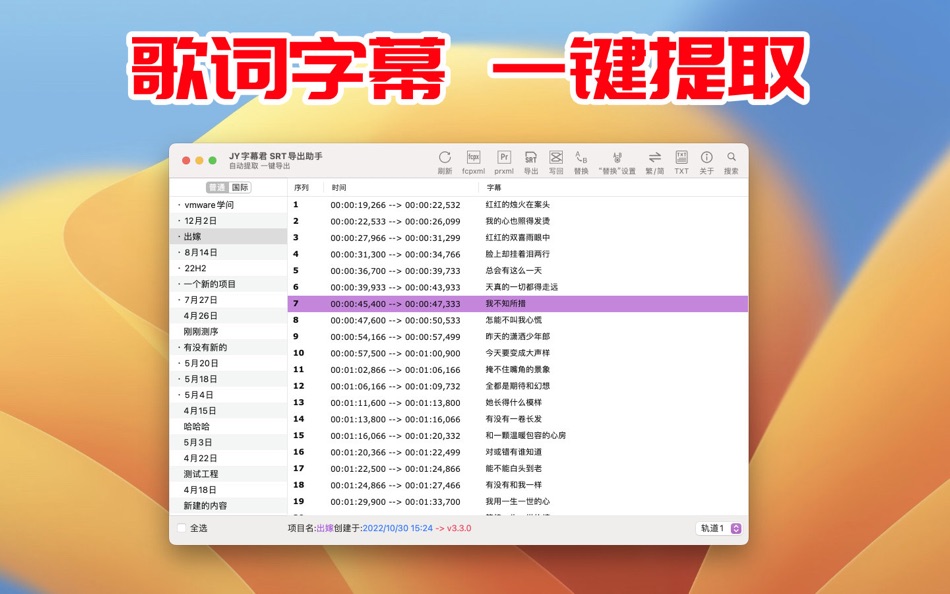Image resolution: width=950 pixels, height=594 pixels.
Task: Select subtitle row 总会有这么一天
Action: click(518, 270)
